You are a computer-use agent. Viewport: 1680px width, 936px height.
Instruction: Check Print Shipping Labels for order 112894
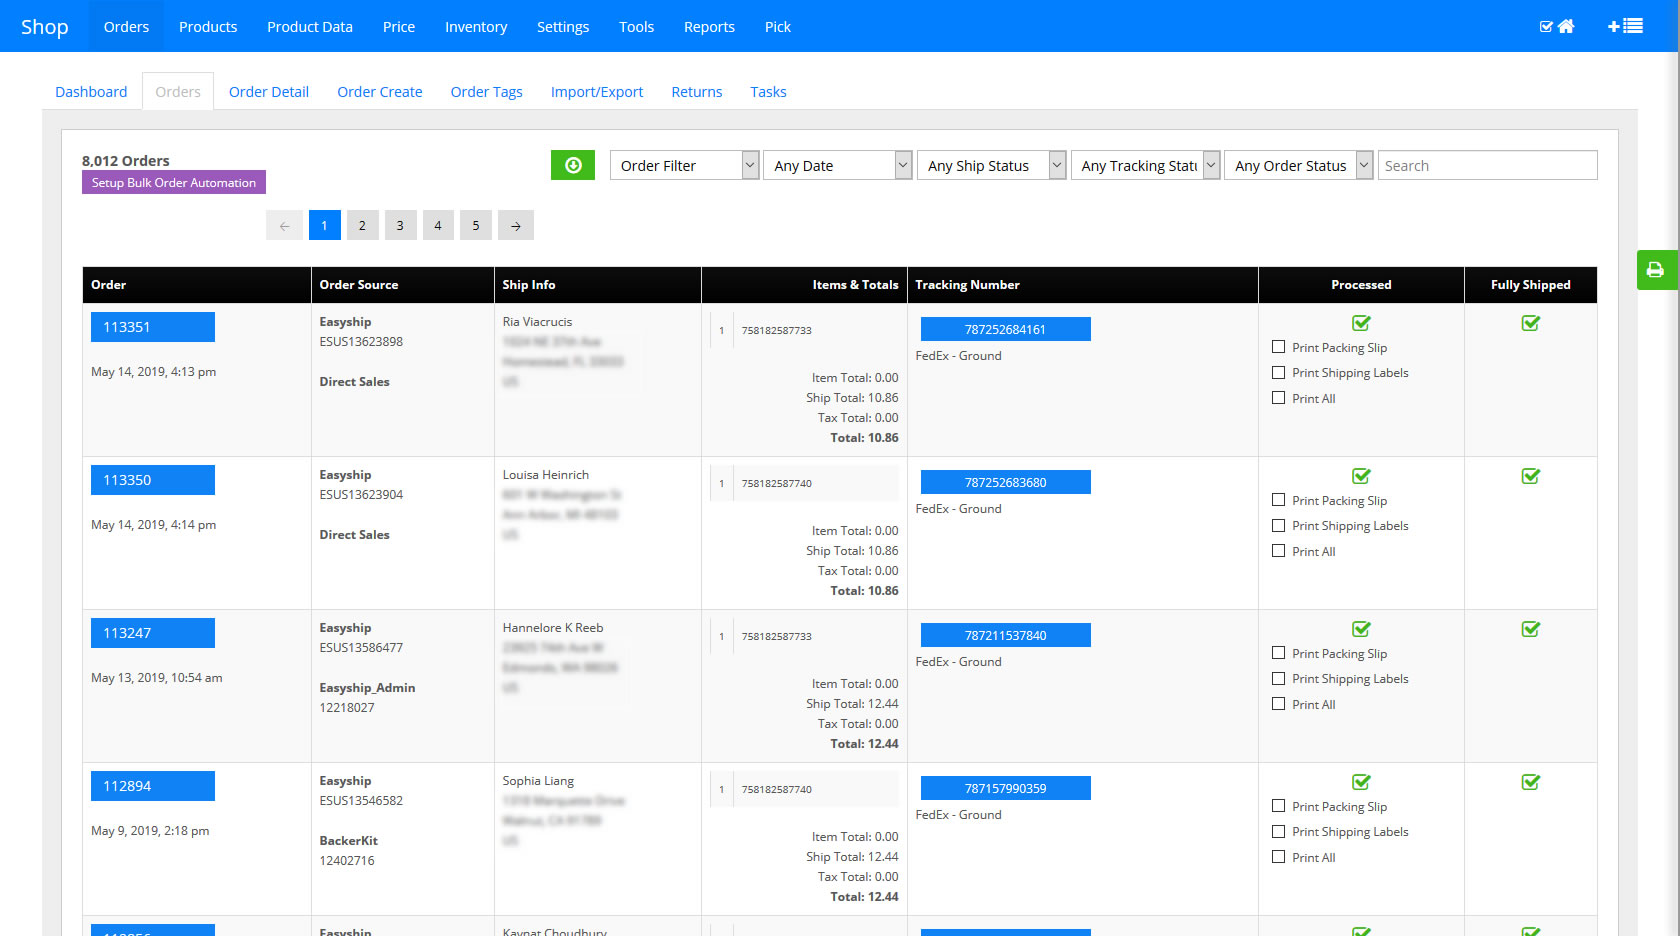pos(1278,831)
